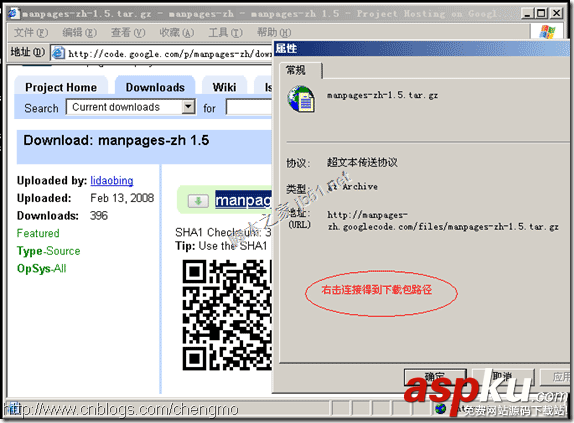Screen dimensions: 574x423
Task: Click the Type-Source label link
Action: 48,251
